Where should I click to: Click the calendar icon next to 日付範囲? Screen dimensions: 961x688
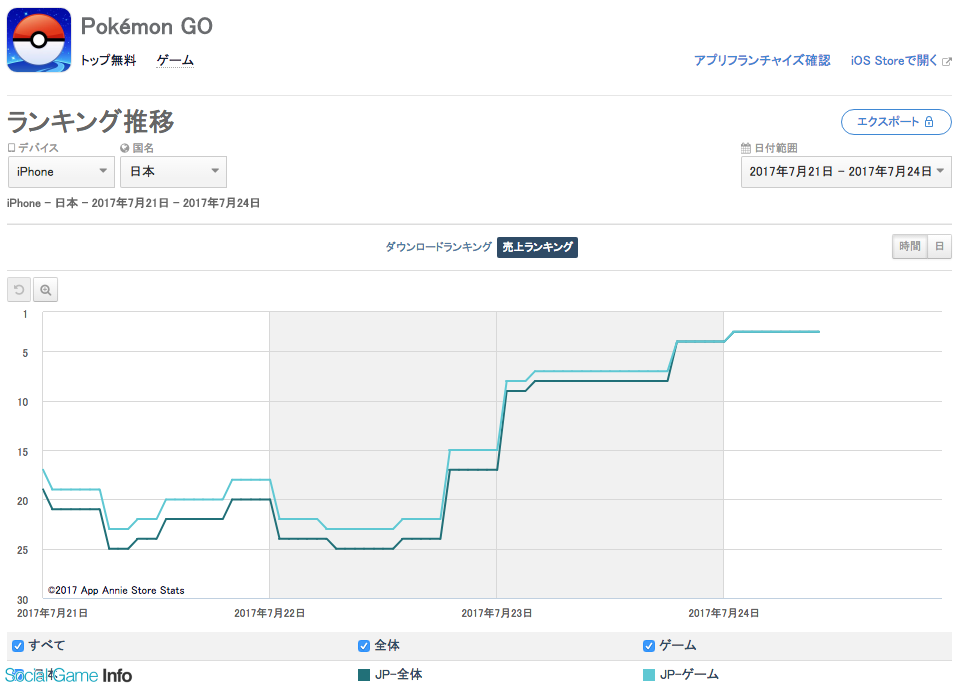[x=746, y=148]
